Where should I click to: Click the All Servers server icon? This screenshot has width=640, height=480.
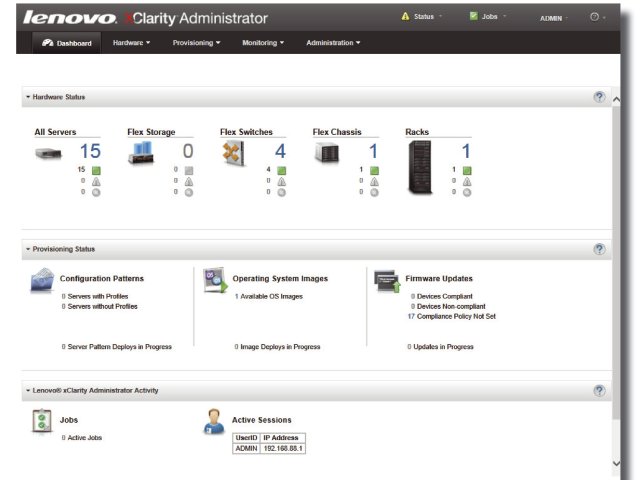click(x=48, y=154)
